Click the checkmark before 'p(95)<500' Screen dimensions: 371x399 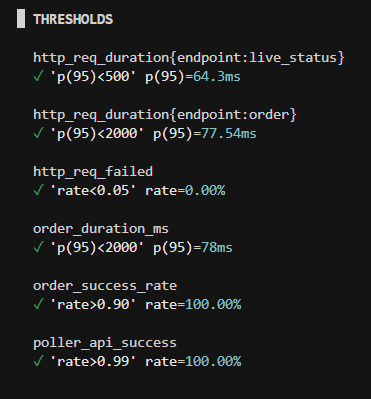coord(38,77)
